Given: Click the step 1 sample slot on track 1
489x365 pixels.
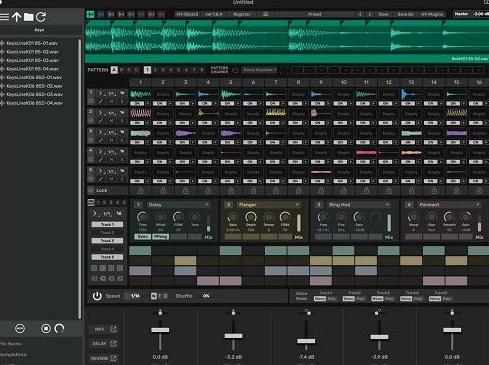Looking at the screenshot, I should (140, 94).
